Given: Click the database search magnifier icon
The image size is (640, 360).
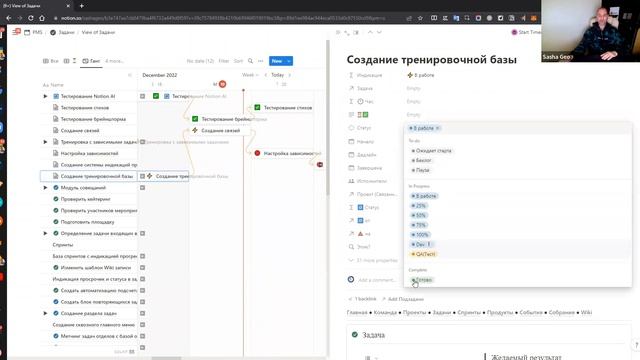Looking at the screenshot, I should tap(250, 61).
